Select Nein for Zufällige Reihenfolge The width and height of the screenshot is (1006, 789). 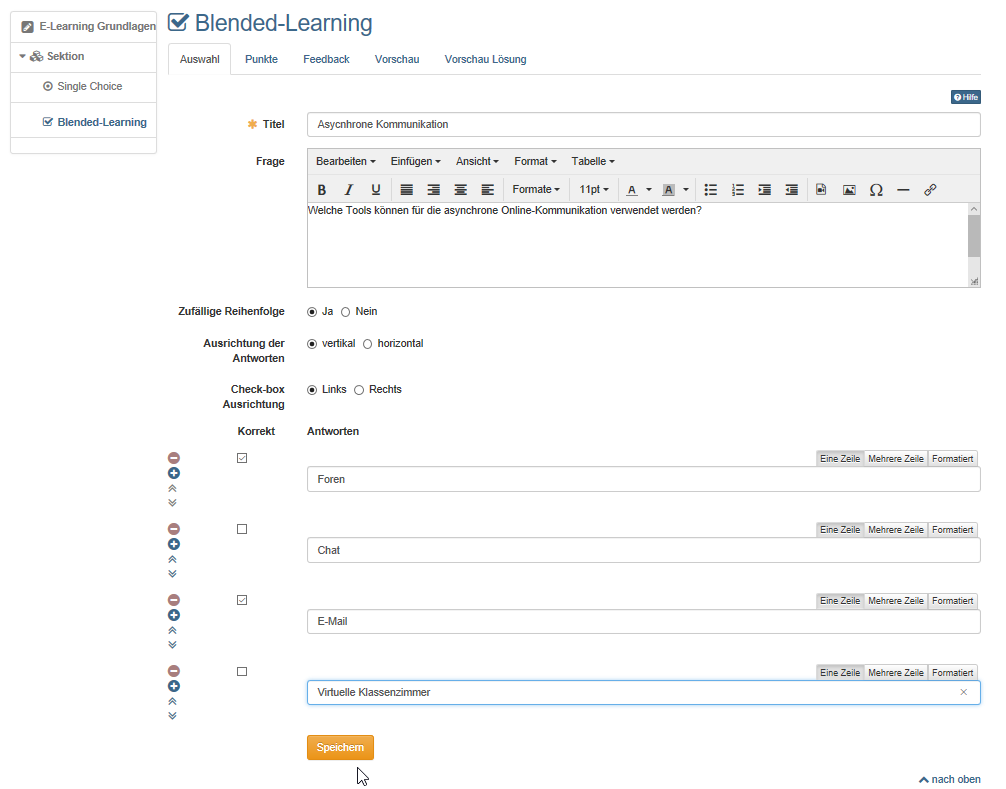(x=346, y=312)
